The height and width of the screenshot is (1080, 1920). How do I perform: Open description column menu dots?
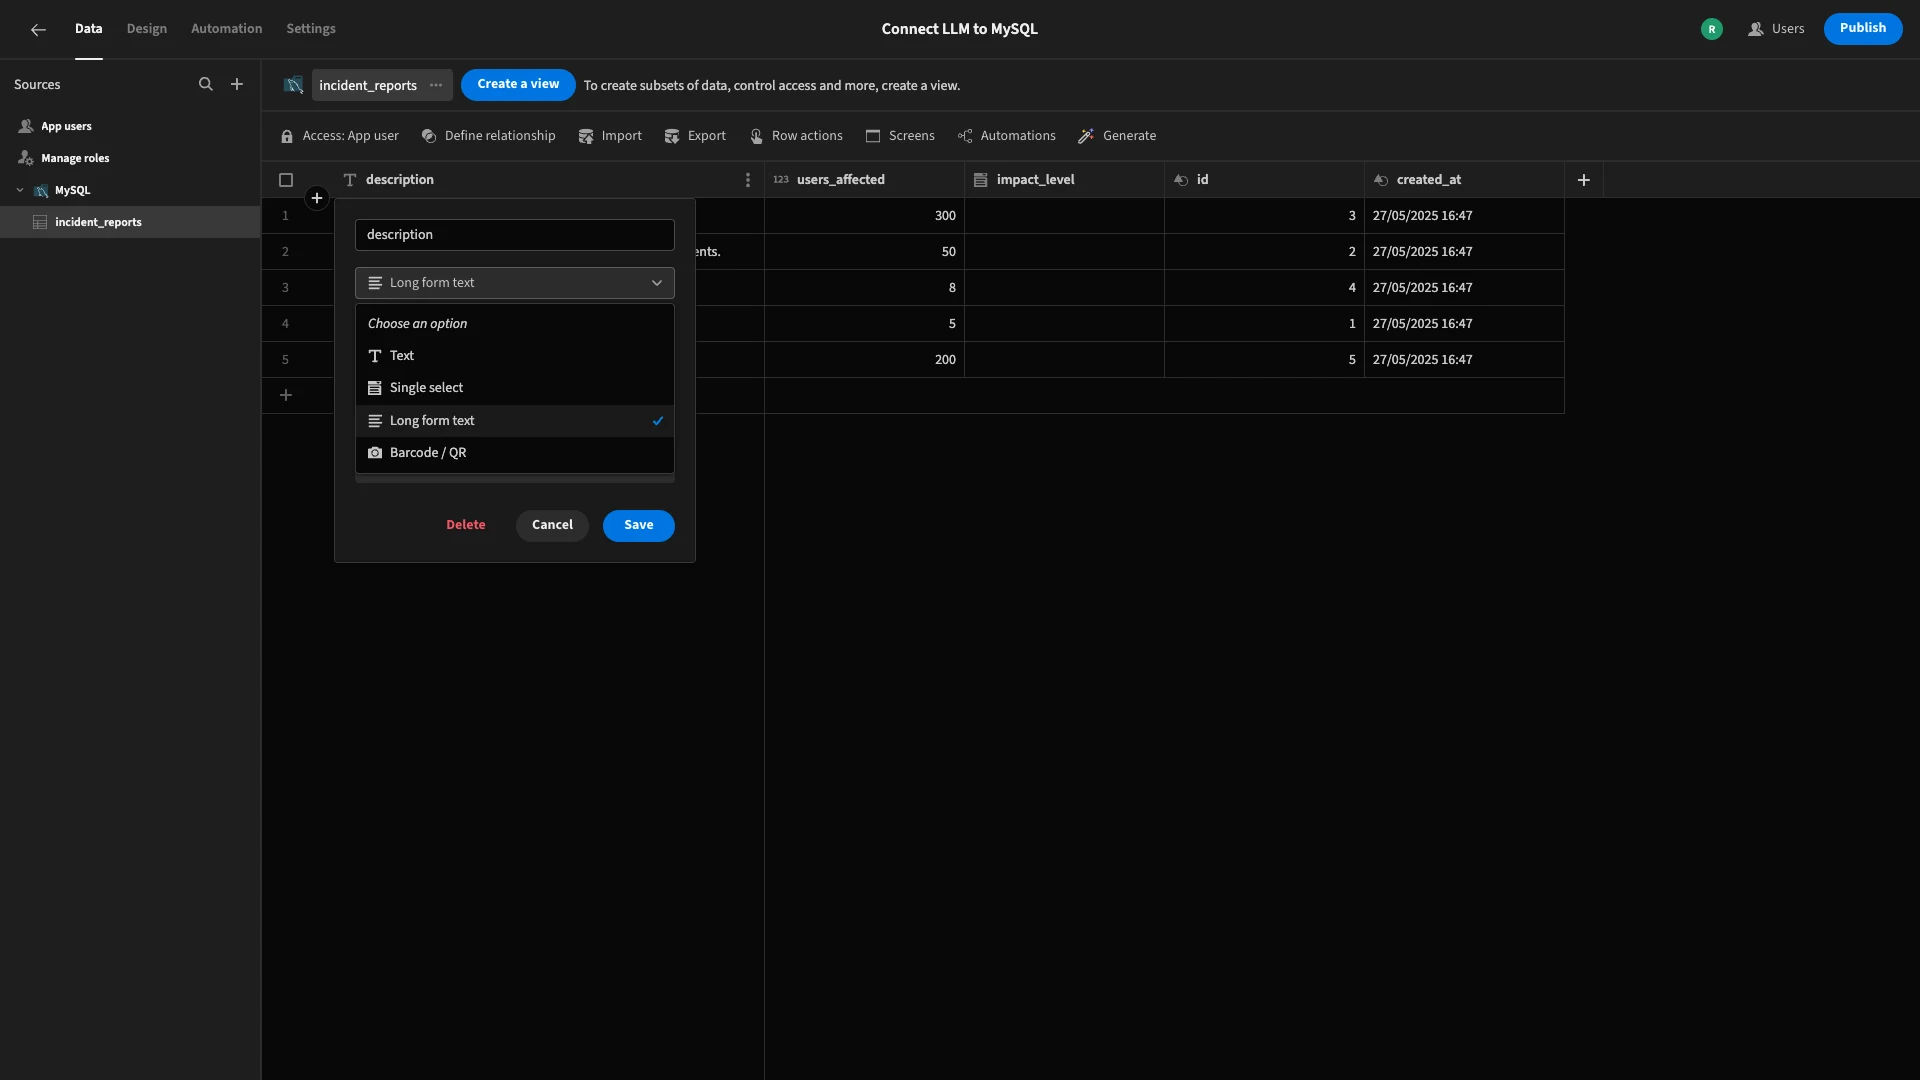(x=748, y=180)
